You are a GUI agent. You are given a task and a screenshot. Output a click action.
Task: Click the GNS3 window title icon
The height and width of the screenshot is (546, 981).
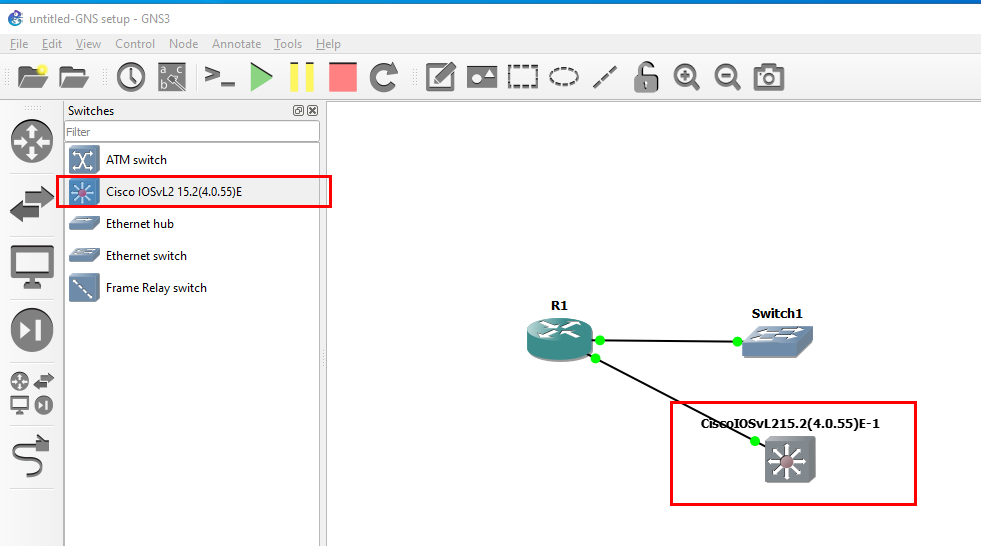pyautogui.click(x=16, y=18)
